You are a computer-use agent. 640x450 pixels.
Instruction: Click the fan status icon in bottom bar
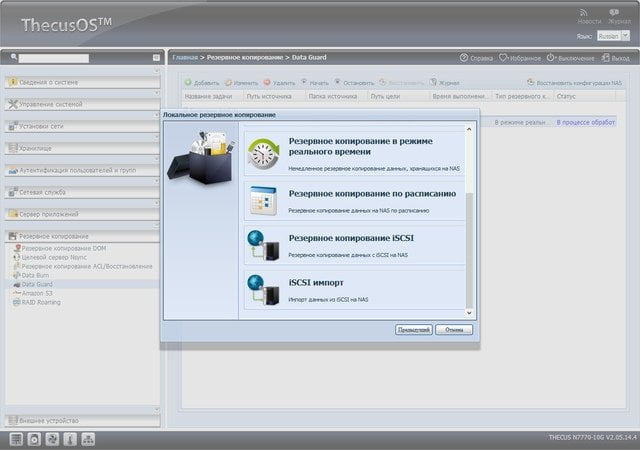(x=52, y=439)
